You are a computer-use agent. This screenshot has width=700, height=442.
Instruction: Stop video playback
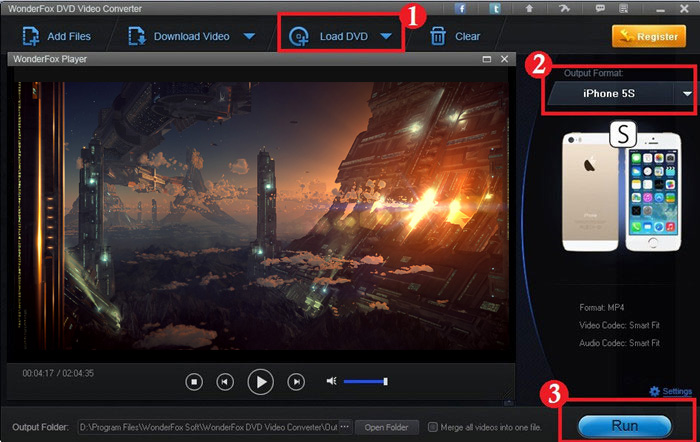(x=194, y=382)
